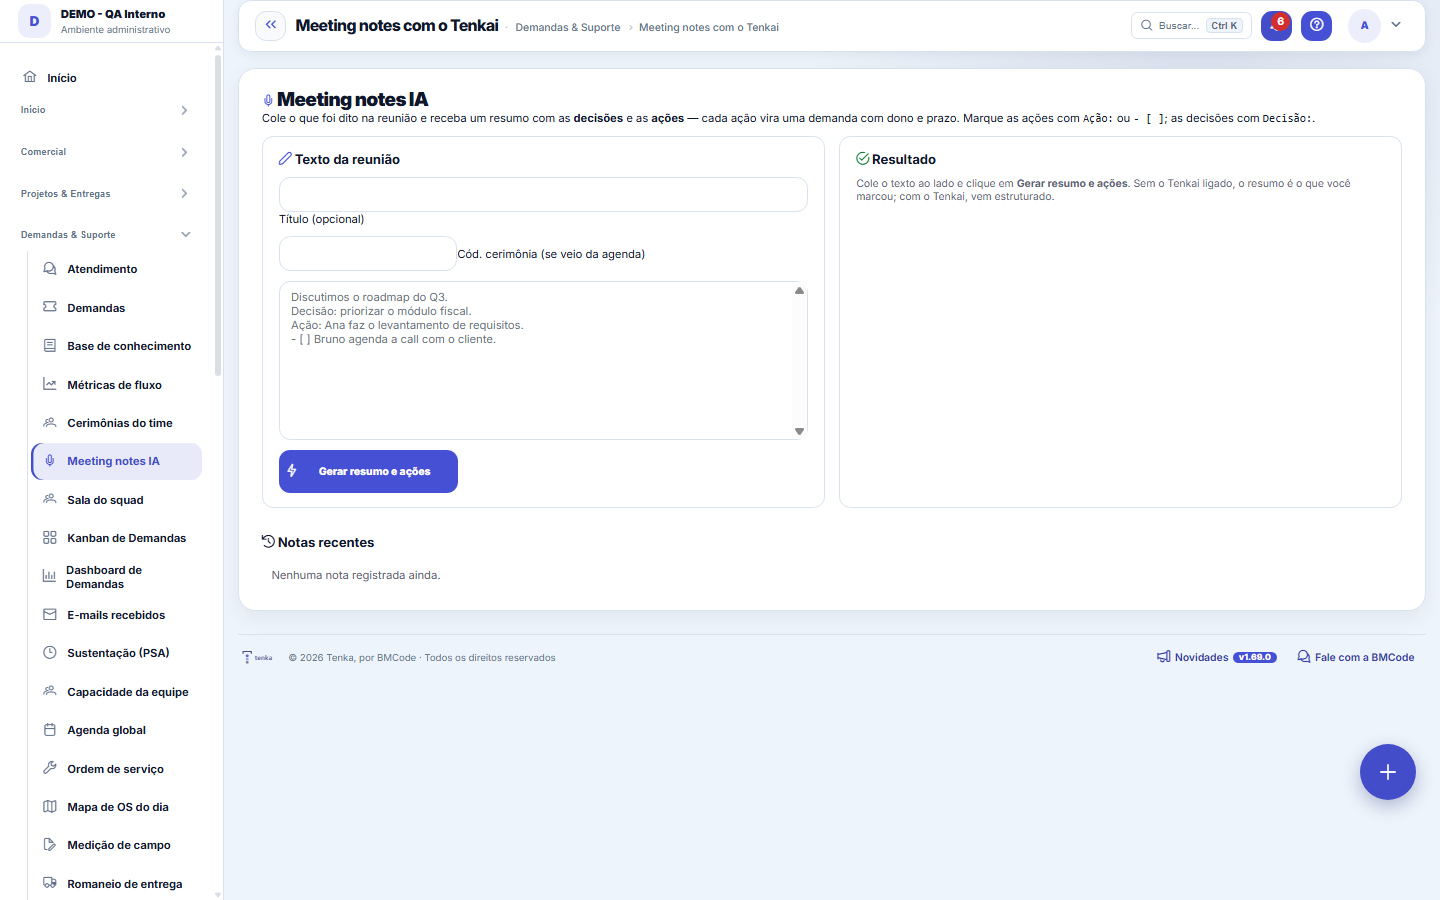Click textarea scrollbar up arrow
Image resolution: width=1440 pixels, height=900 pixels.
tap(799, 291)
